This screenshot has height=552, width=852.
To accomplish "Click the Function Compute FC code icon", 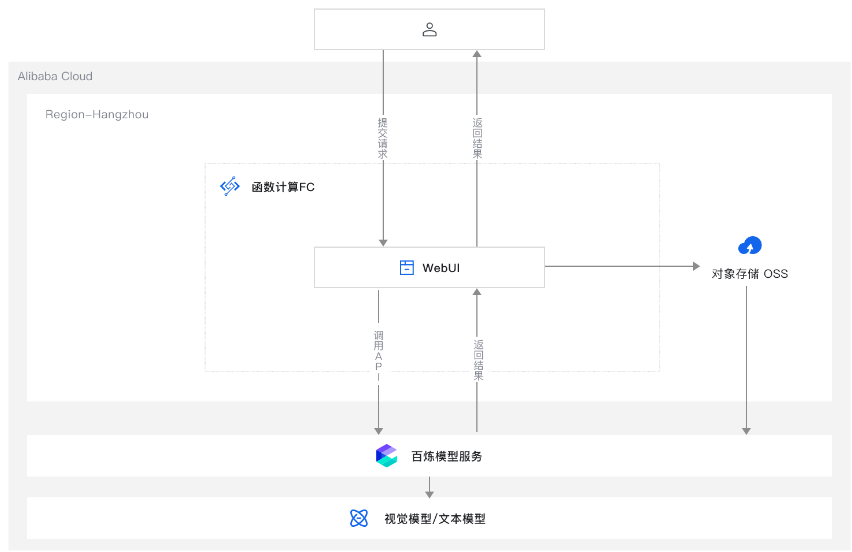I will click(230, 186).
